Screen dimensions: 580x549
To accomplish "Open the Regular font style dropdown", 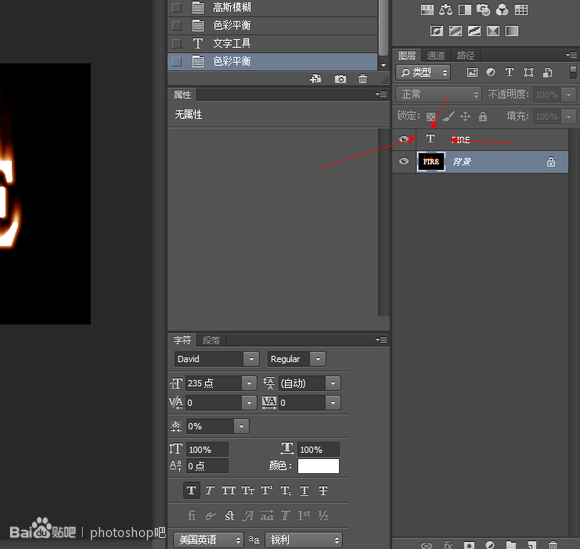I will pyautogui.click(x=318, y=359).
